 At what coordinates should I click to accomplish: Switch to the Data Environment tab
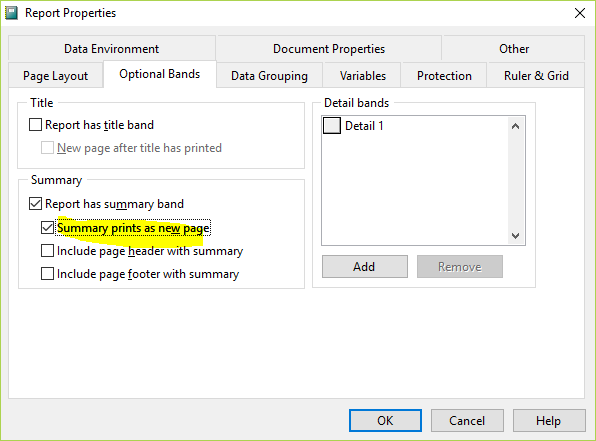(111, 49)
